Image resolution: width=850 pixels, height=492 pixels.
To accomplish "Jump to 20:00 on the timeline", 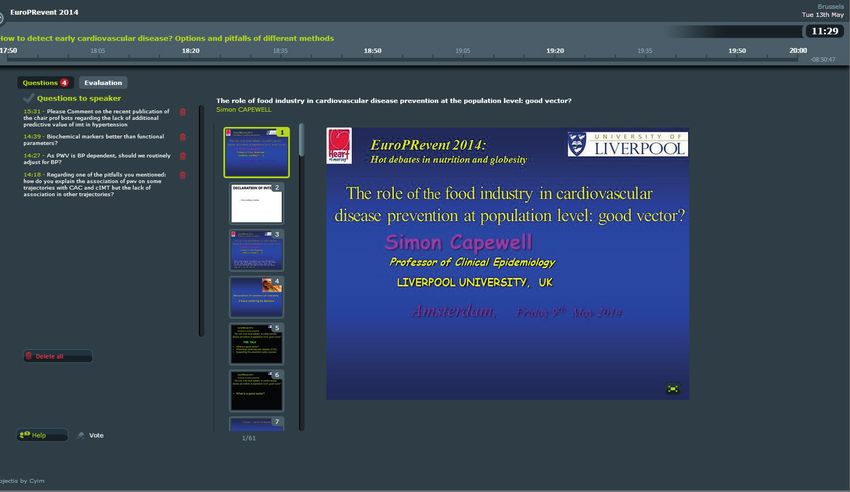I will [x=798, y=50].
